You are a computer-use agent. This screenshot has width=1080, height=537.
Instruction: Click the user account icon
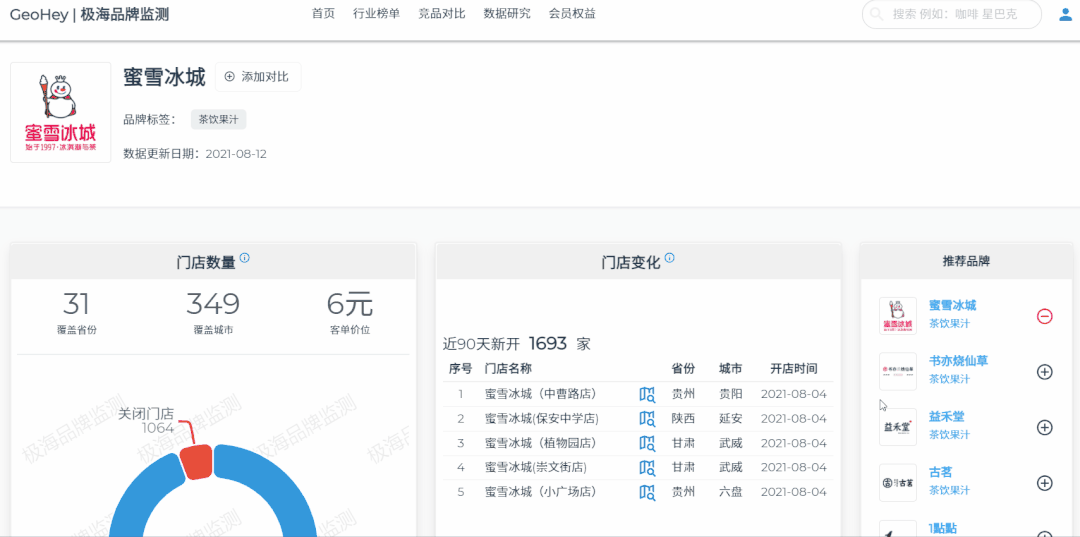click(x=1065, y=14)
